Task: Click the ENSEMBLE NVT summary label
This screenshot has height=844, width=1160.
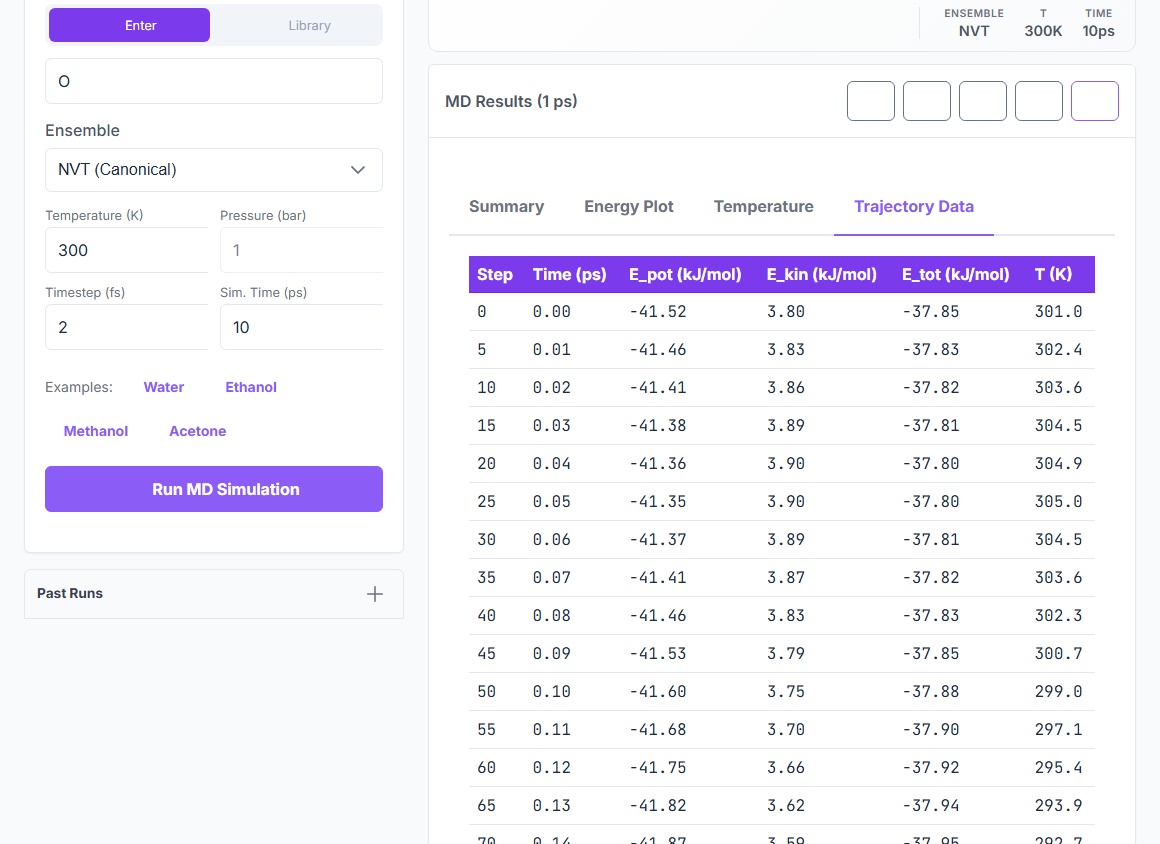Action: tap(974, 23)
